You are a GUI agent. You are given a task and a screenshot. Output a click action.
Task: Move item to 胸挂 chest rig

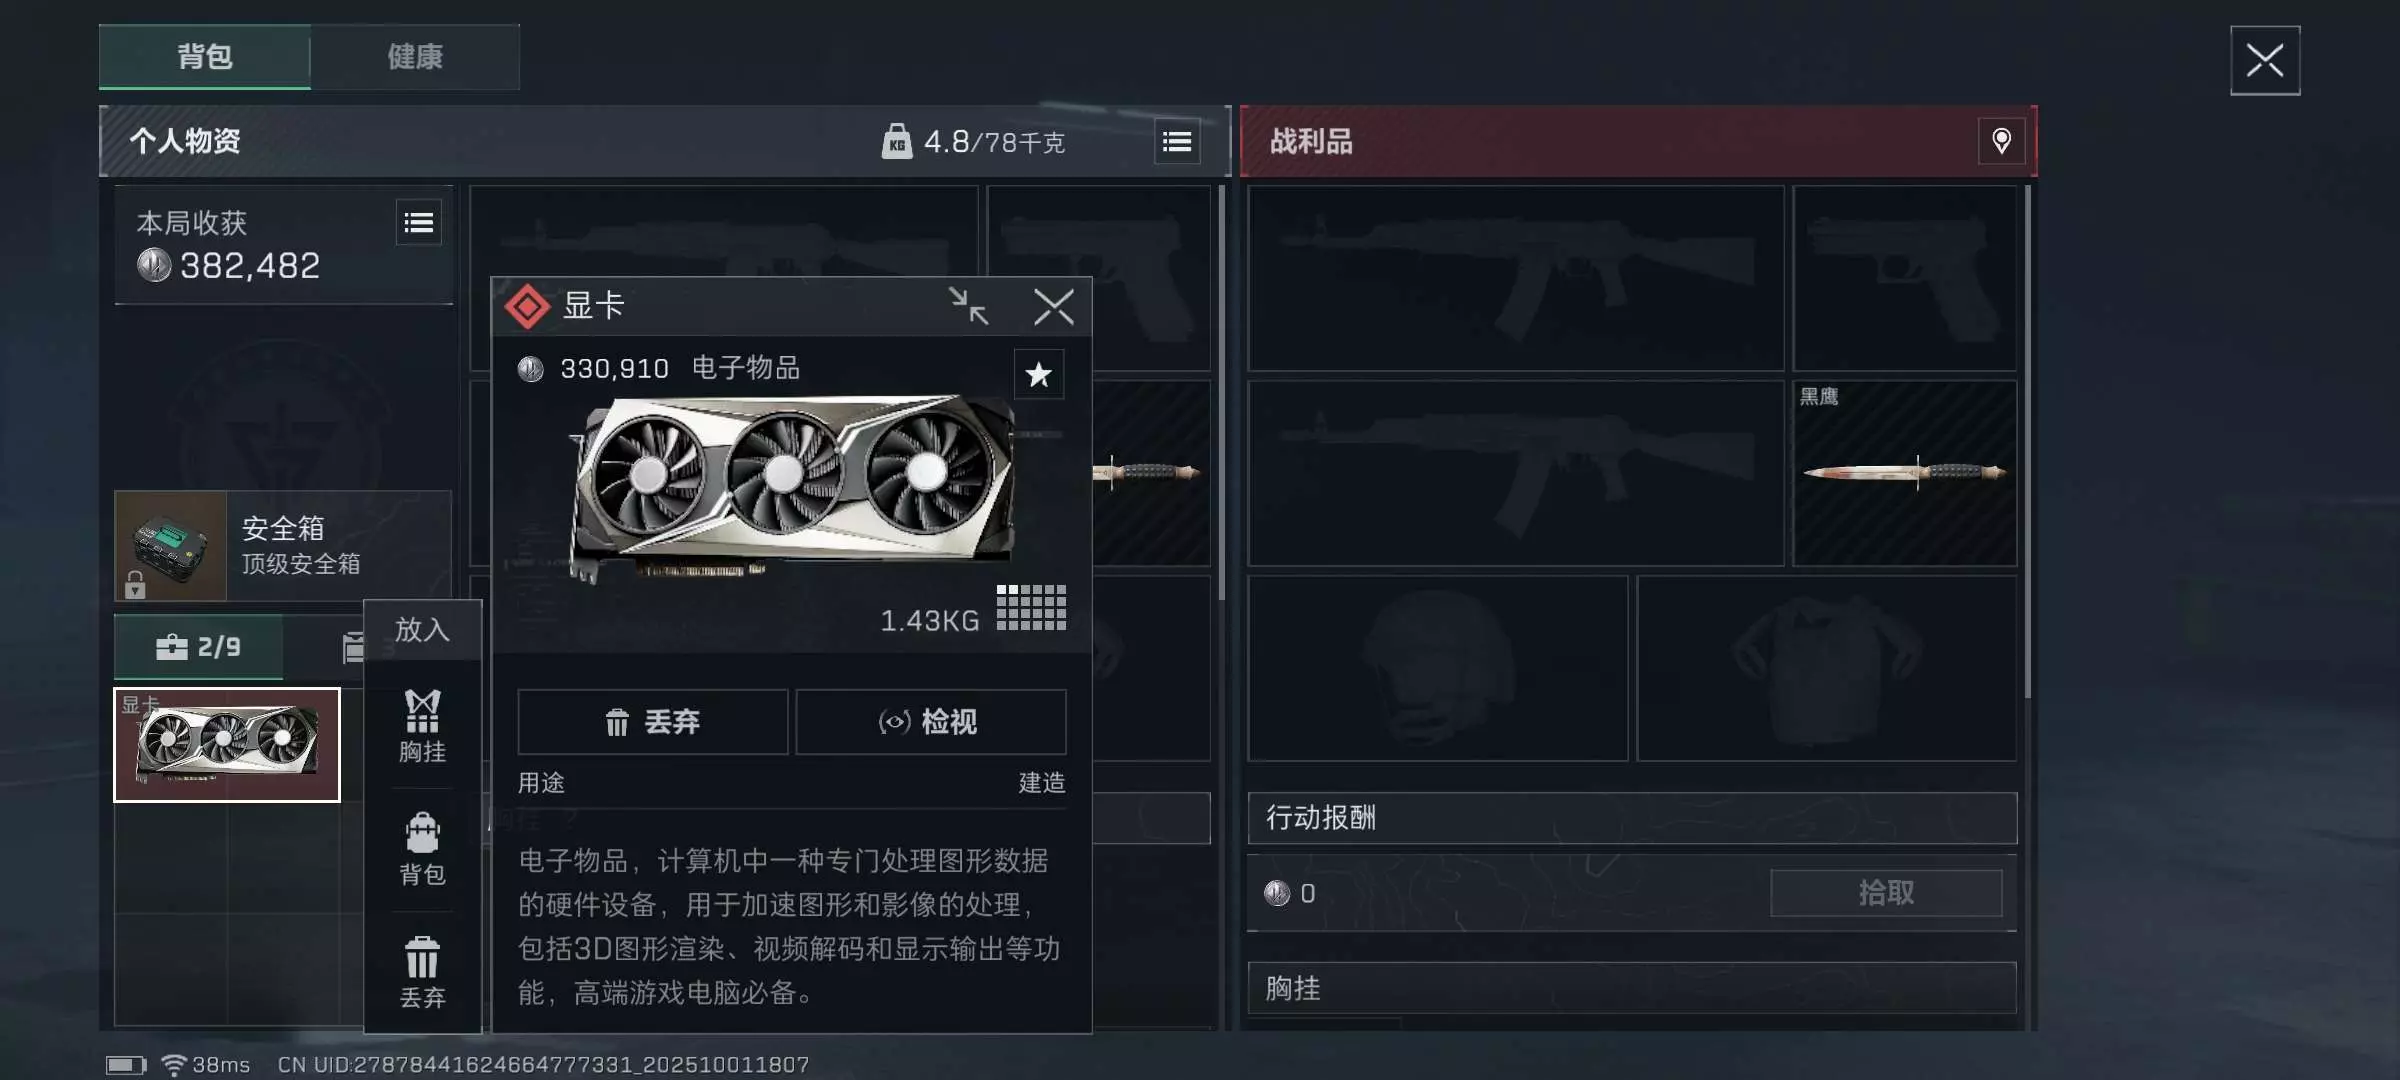click(x=422, y=726)
